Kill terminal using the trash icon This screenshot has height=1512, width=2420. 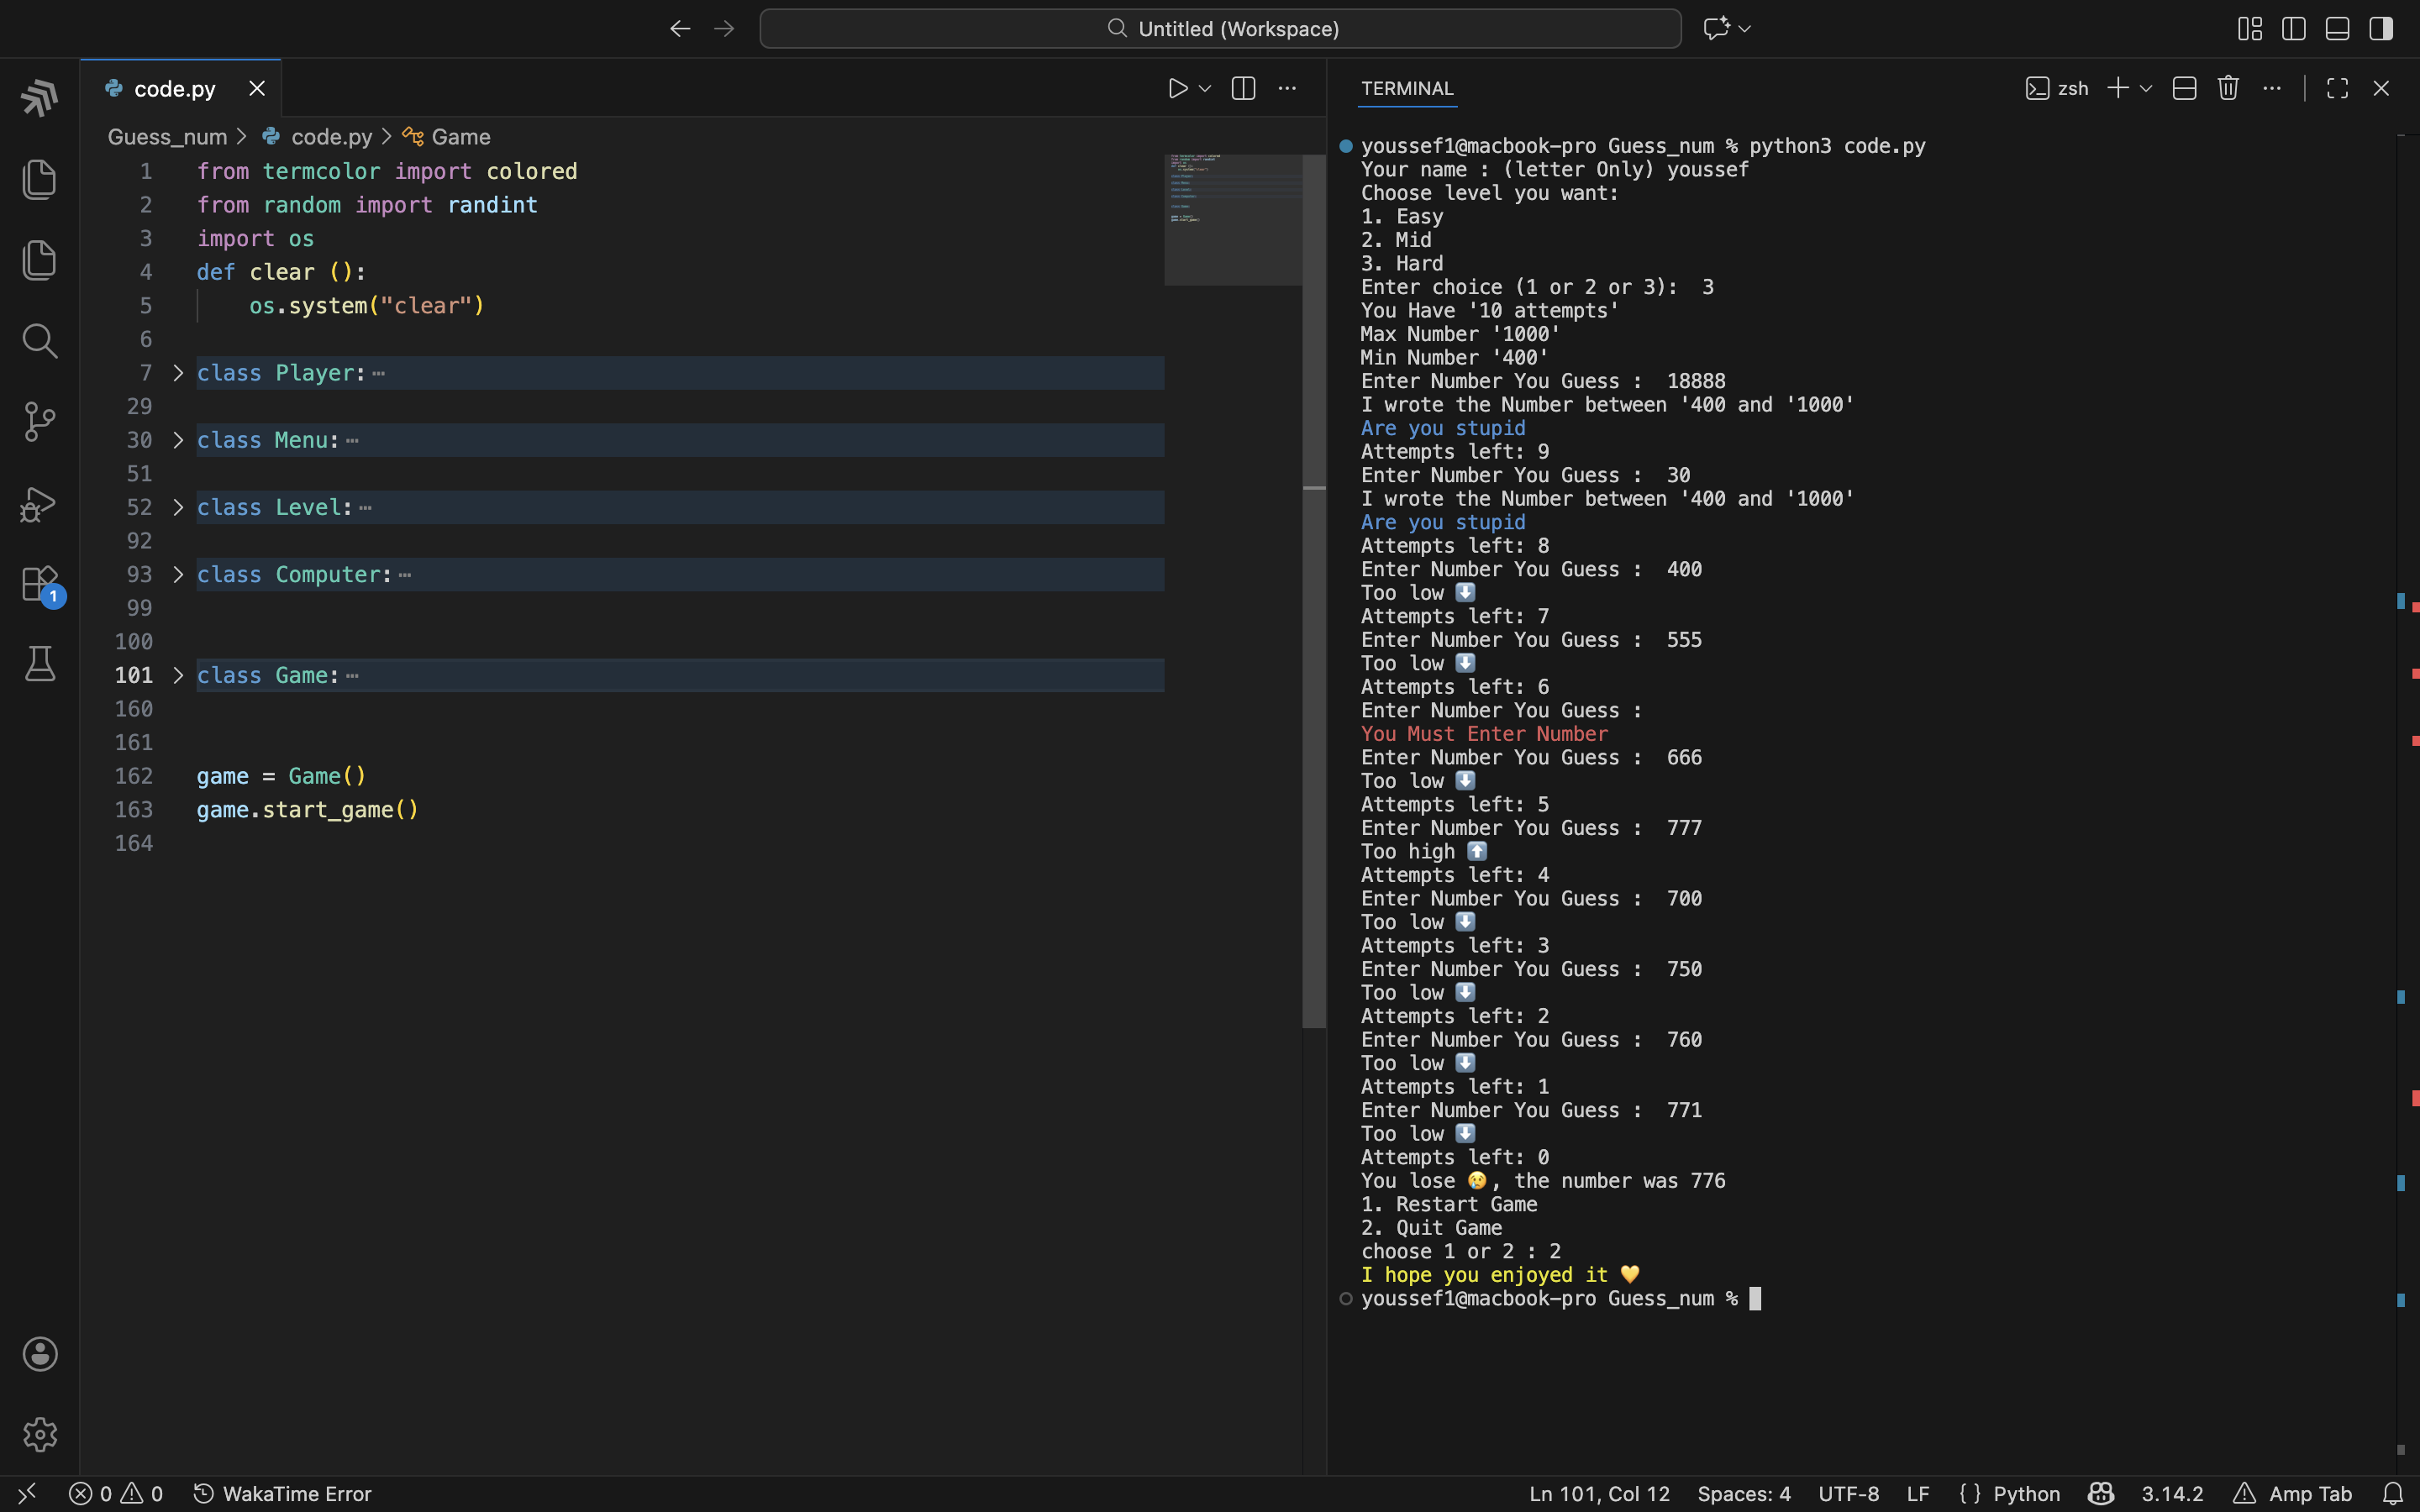(x=2227, y=89)
